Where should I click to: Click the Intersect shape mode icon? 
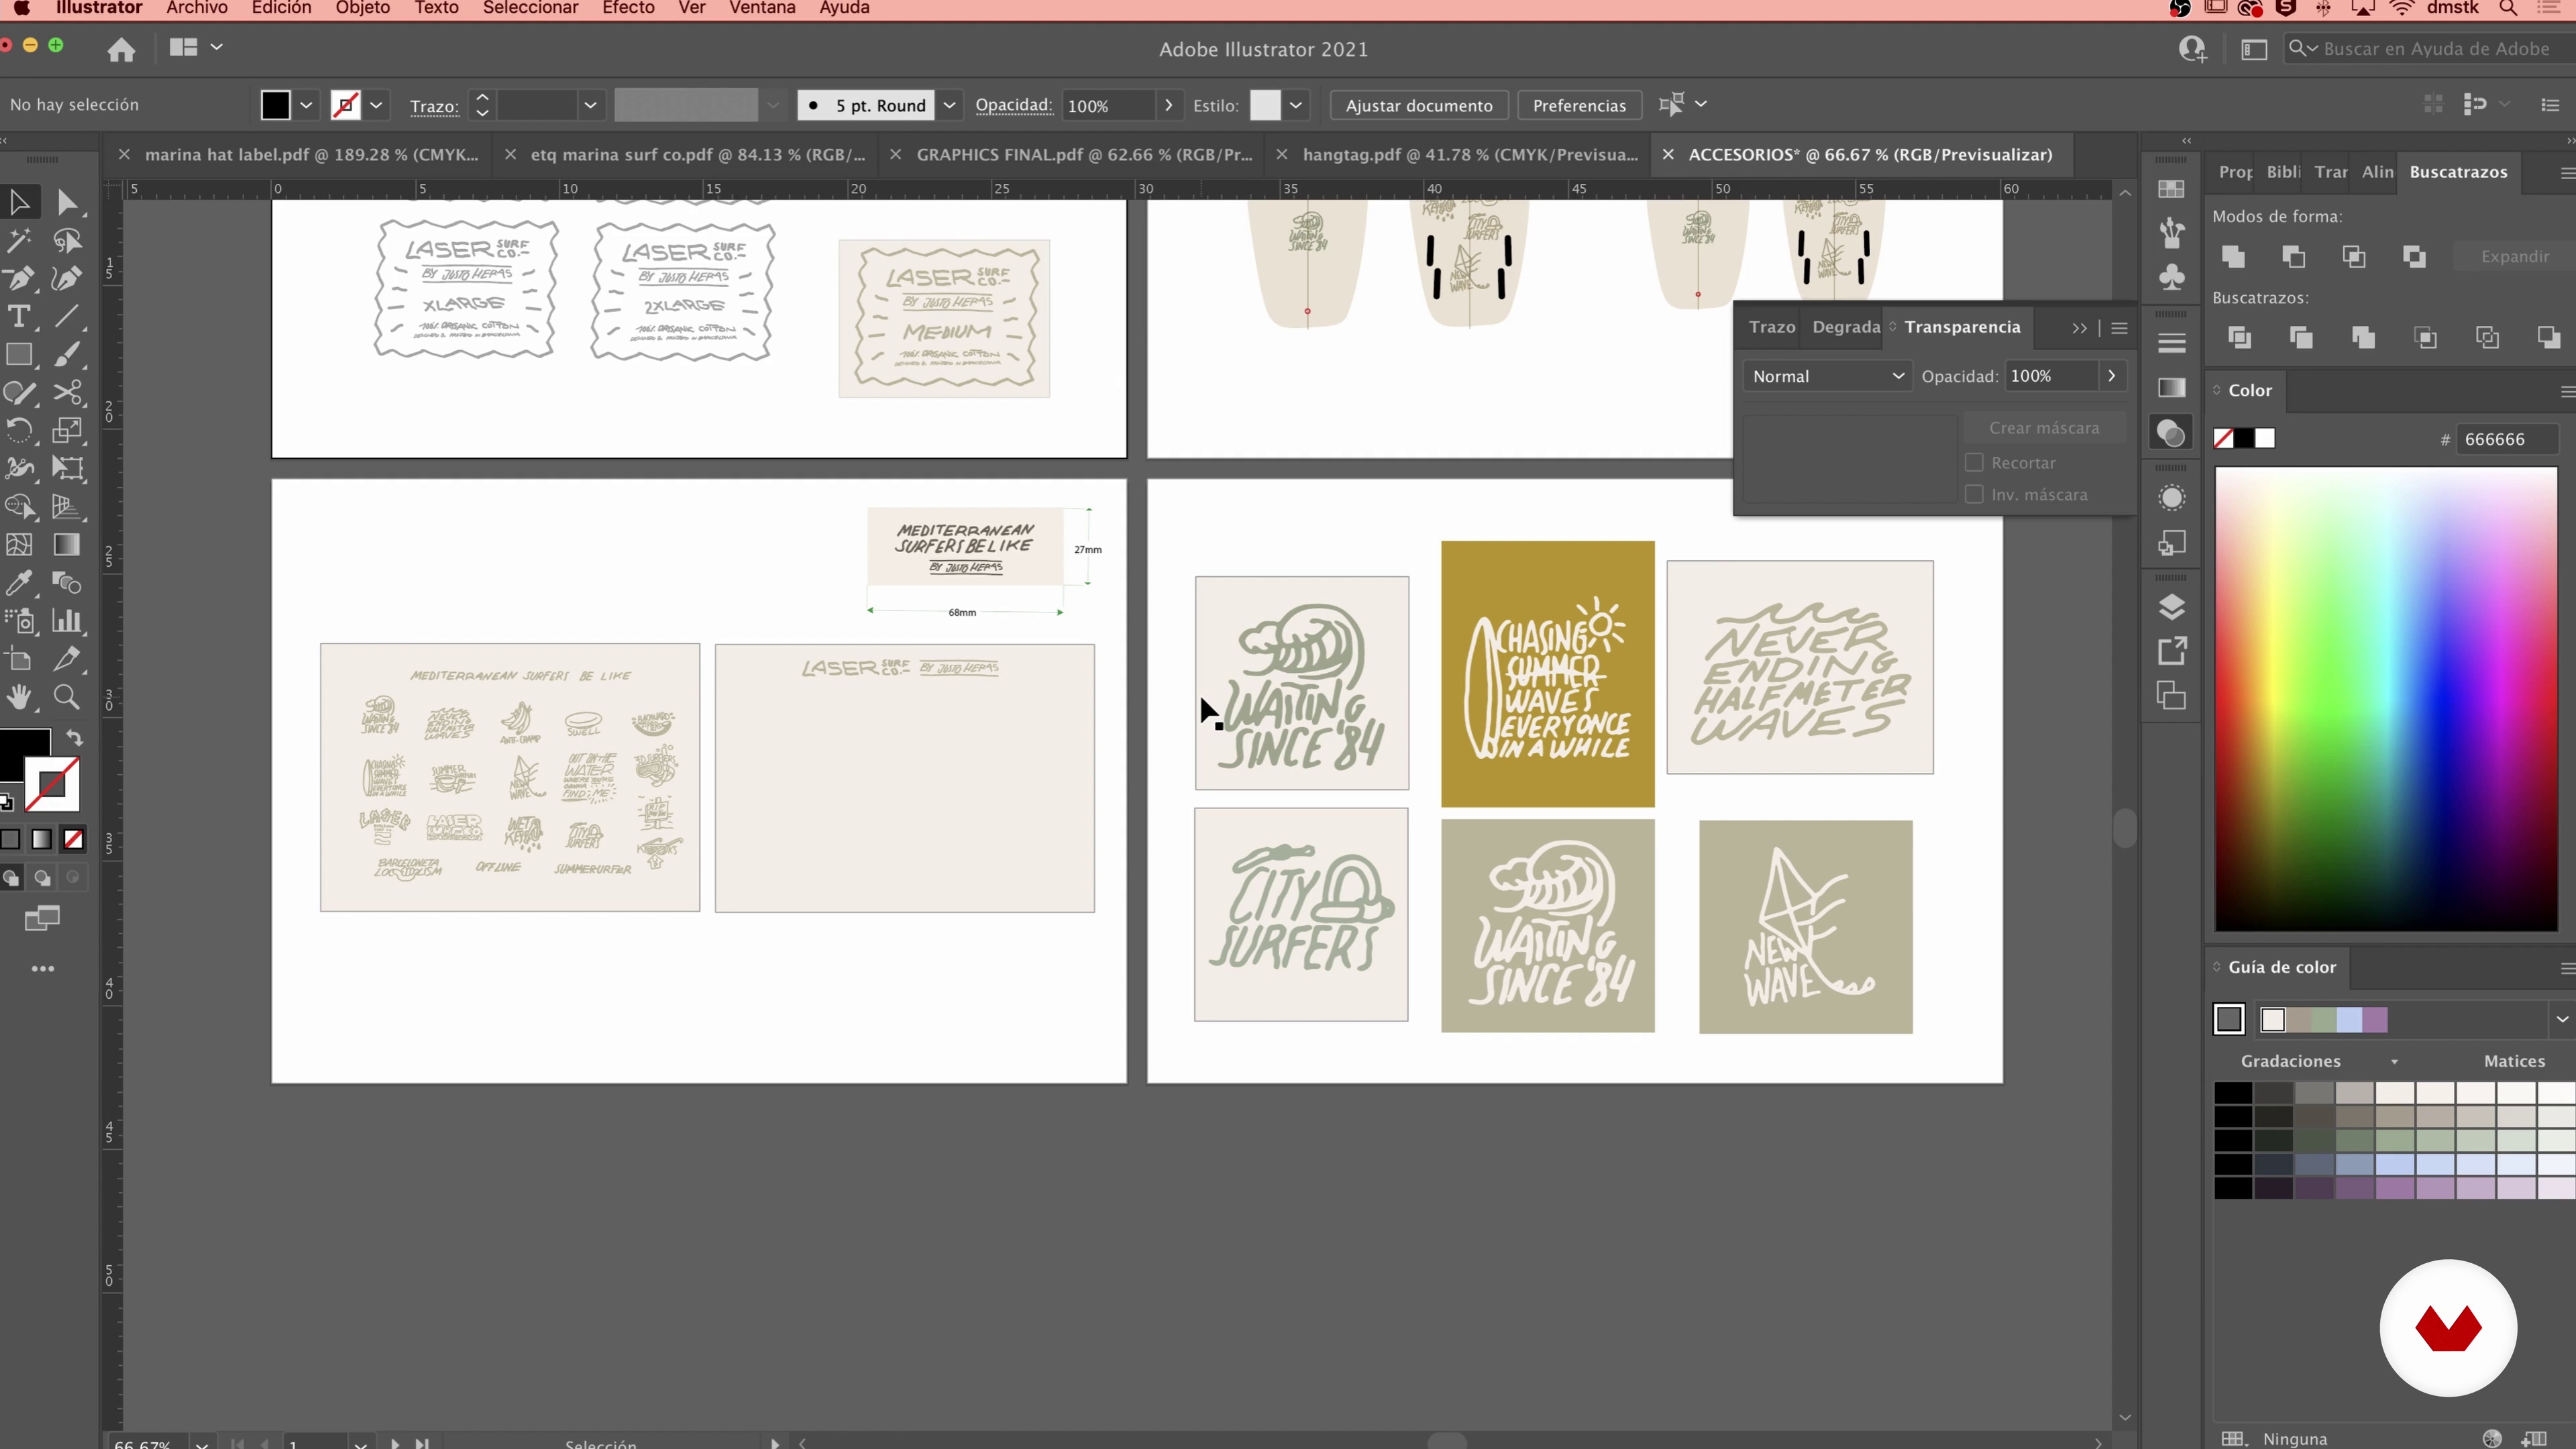point(2354,257)
